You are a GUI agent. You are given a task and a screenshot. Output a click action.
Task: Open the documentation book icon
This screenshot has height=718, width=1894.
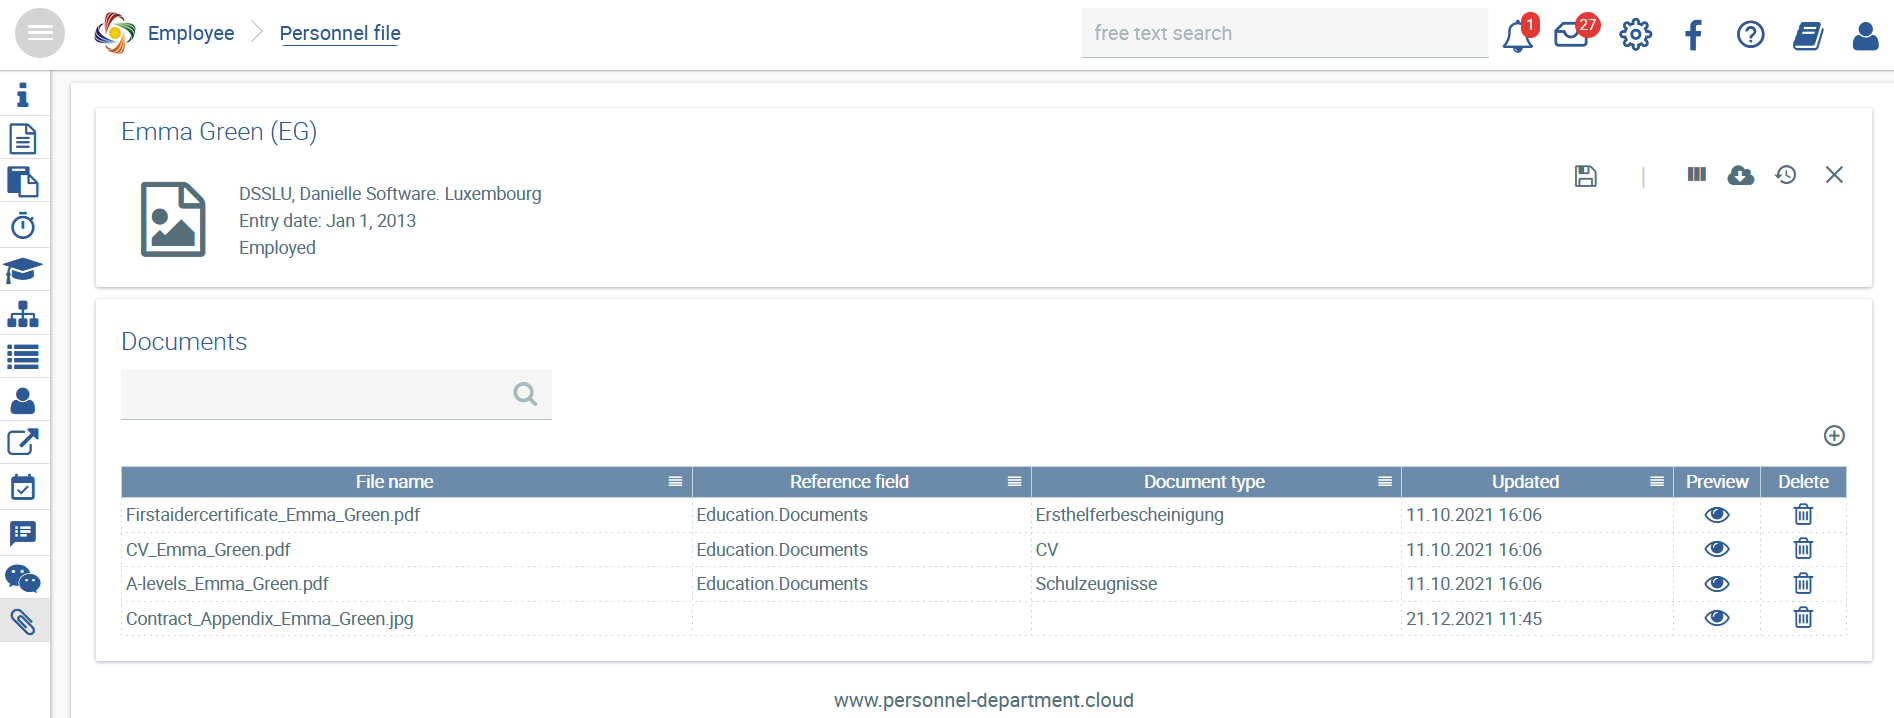click(1808, 36)
